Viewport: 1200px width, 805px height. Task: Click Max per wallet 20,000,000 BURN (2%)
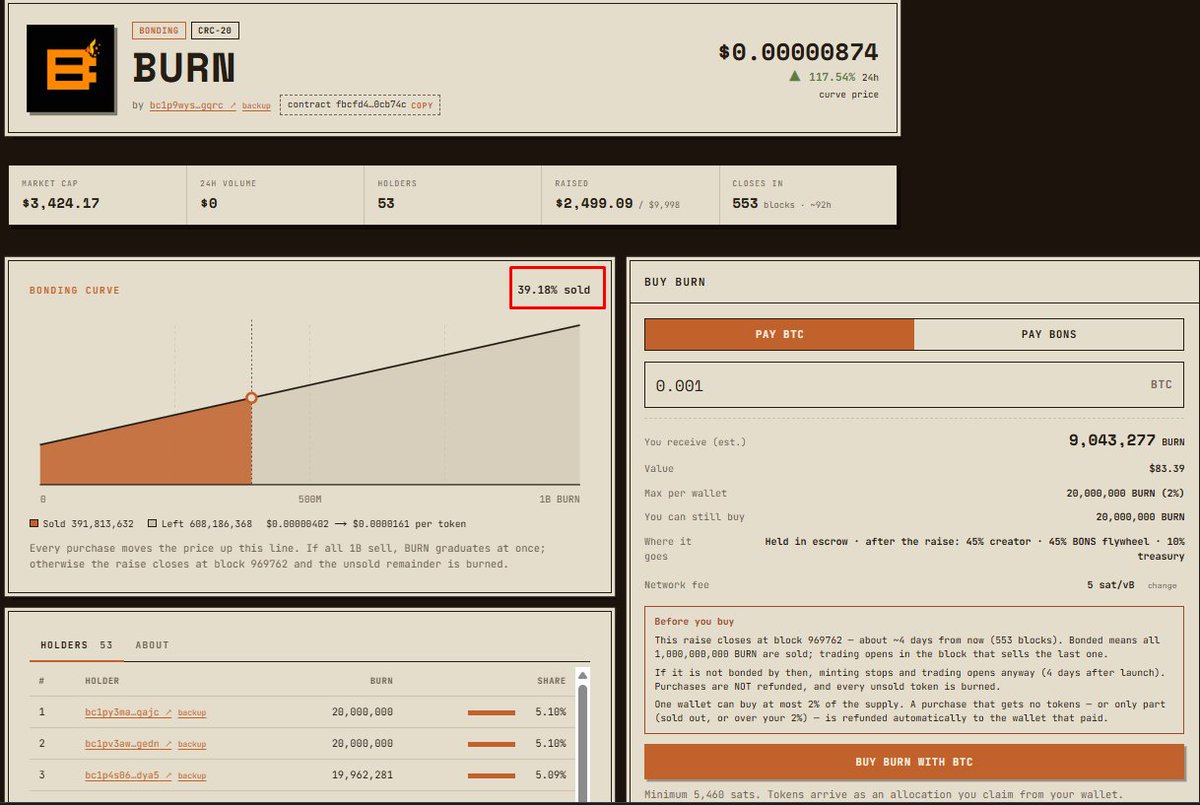[x=1126, y=493]
